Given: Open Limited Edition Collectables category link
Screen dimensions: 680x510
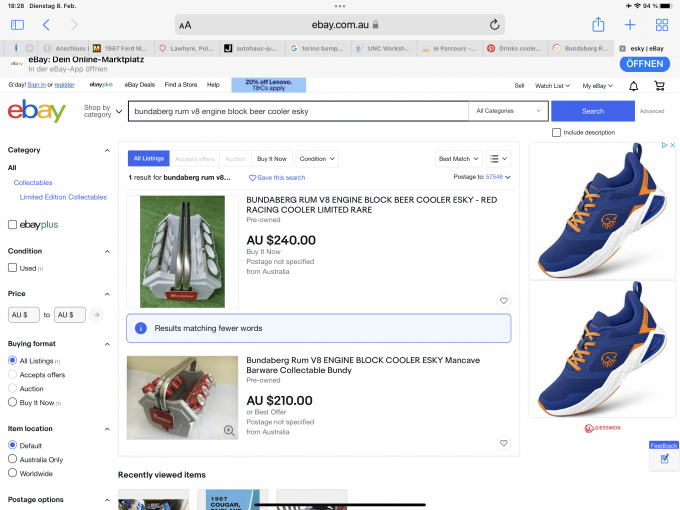Looking at the screenshot, I should click(x=63, y=197).
